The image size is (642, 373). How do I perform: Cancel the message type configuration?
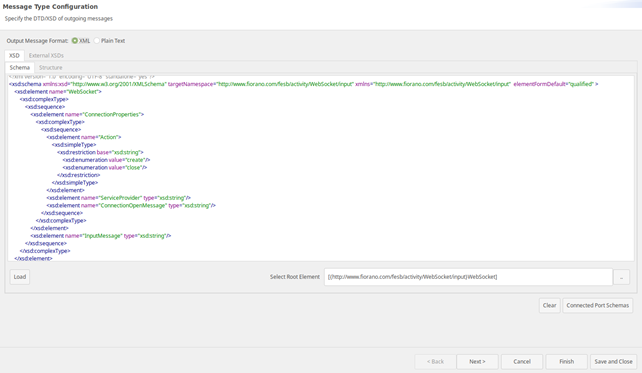pos(522,362)
